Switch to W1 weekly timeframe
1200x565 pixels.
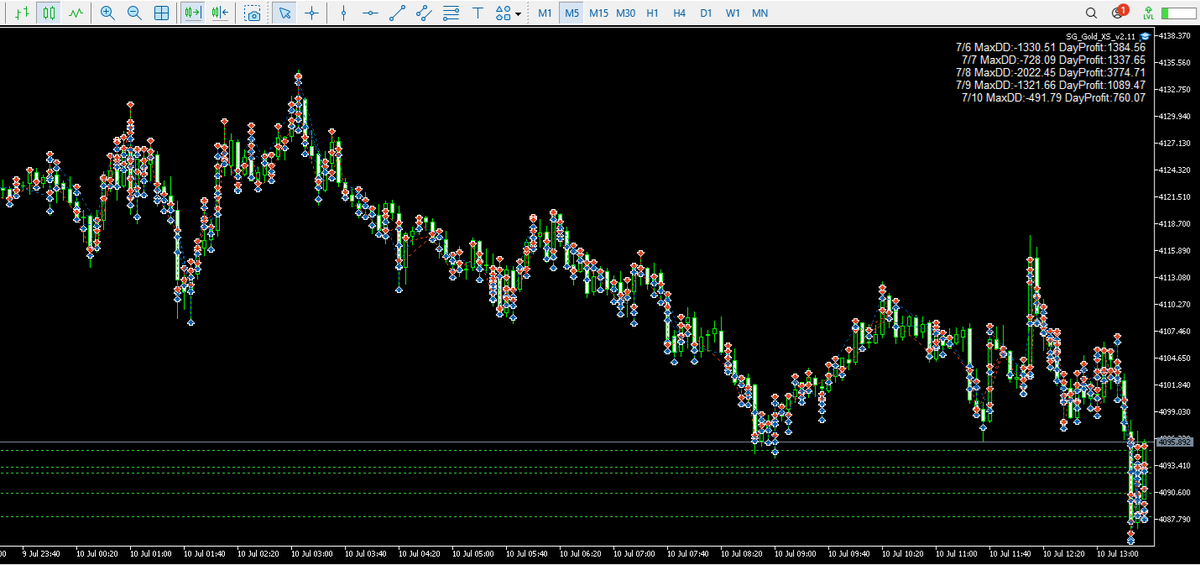(733, 13)
